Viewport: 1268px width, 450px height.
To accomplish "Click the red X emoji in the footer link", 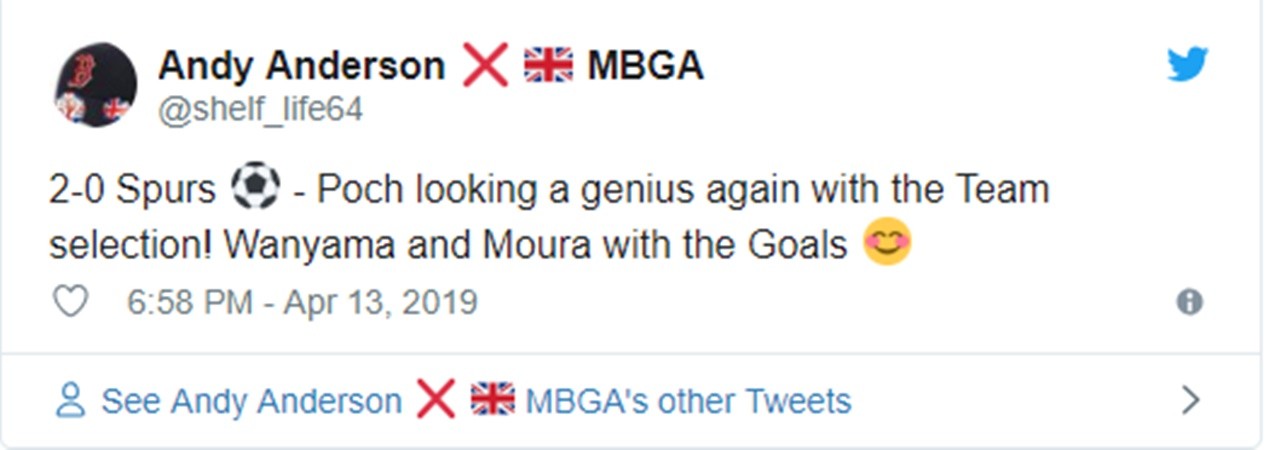I will [x=435, y=401].
